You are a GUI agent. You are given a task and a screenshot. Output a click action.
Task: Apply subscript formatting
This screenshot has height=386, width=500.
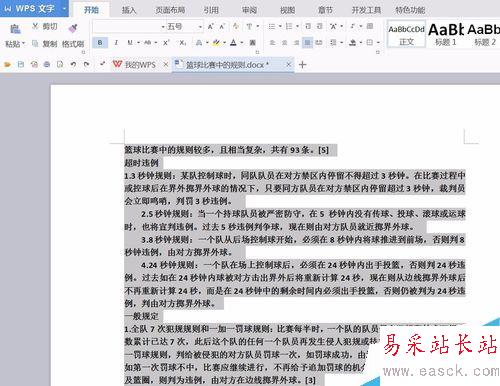183,43
